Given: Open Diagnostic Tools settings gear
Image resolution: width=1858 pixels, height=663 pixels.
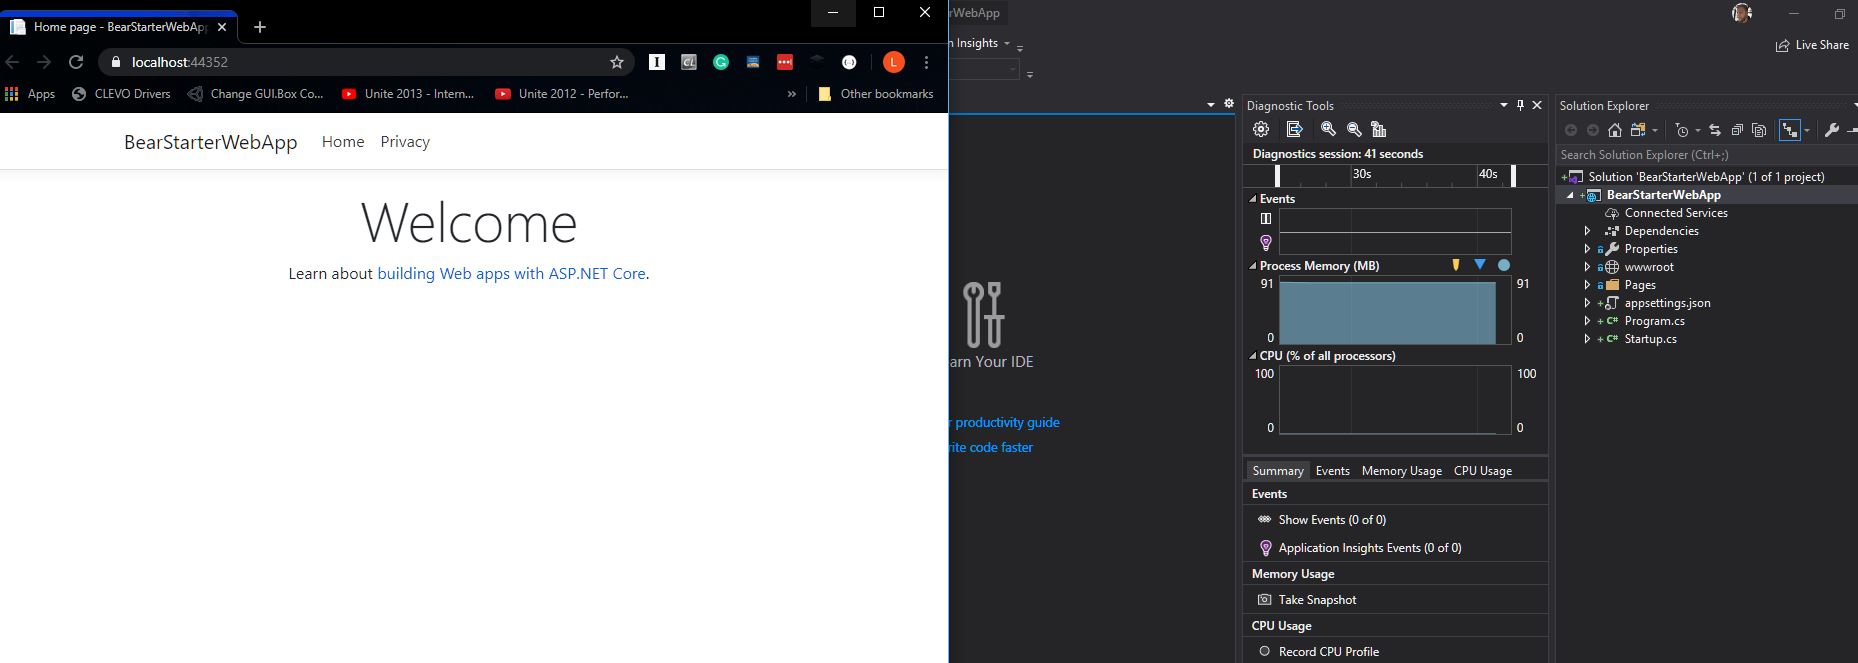Looking at the screenshot, I should point(1261,129).
